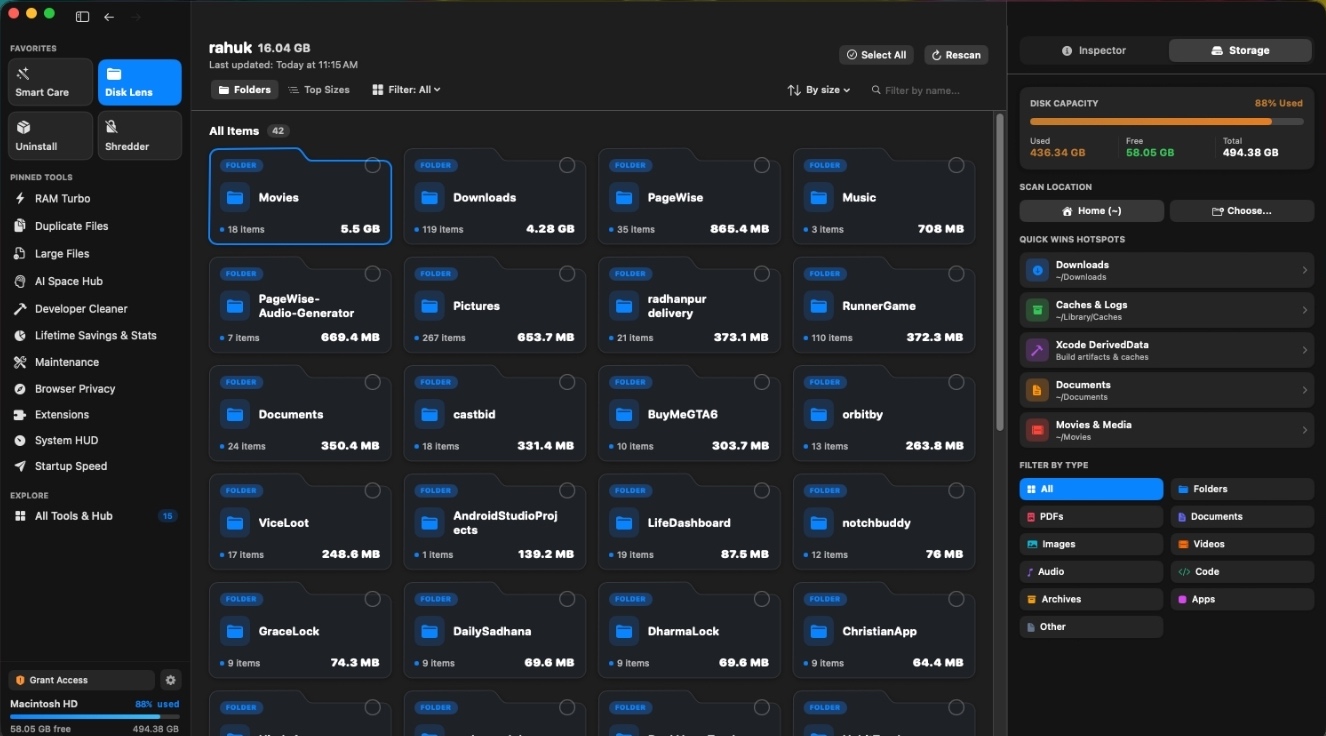Click the Grant Access button
This screenshot has height=736, width=1326.
point(82,680)
